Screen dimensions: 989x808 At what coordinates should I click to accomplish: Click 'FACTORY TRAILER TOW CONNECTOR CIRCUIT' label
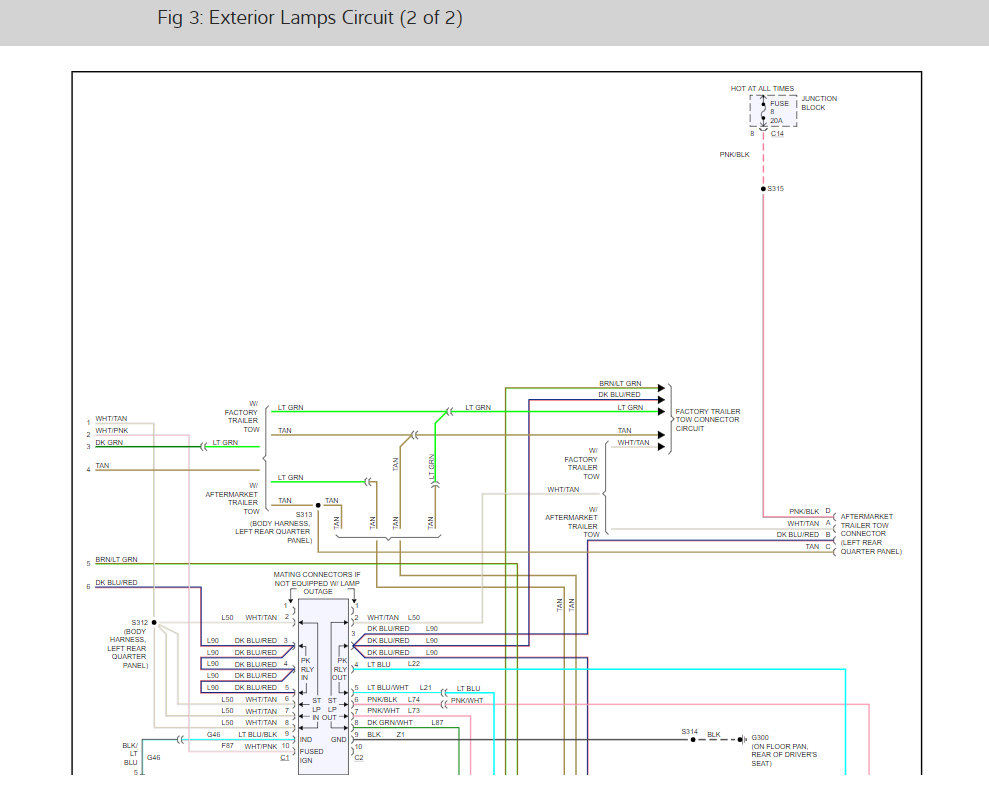coord(708,420)
